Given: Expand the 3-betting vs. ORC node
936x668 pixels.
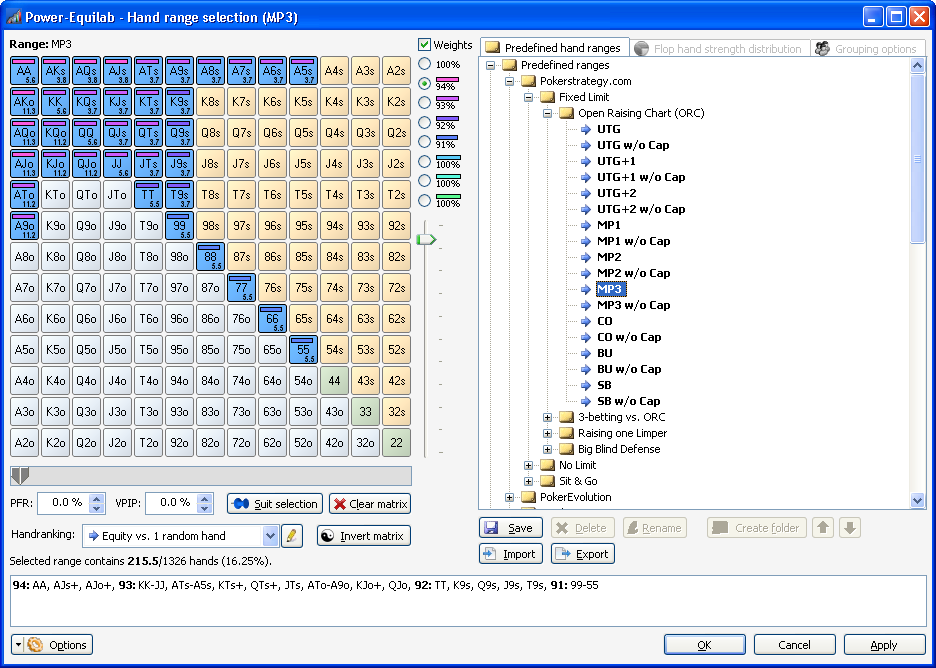Looking at the screenshot, I should [x=547, y=417].
